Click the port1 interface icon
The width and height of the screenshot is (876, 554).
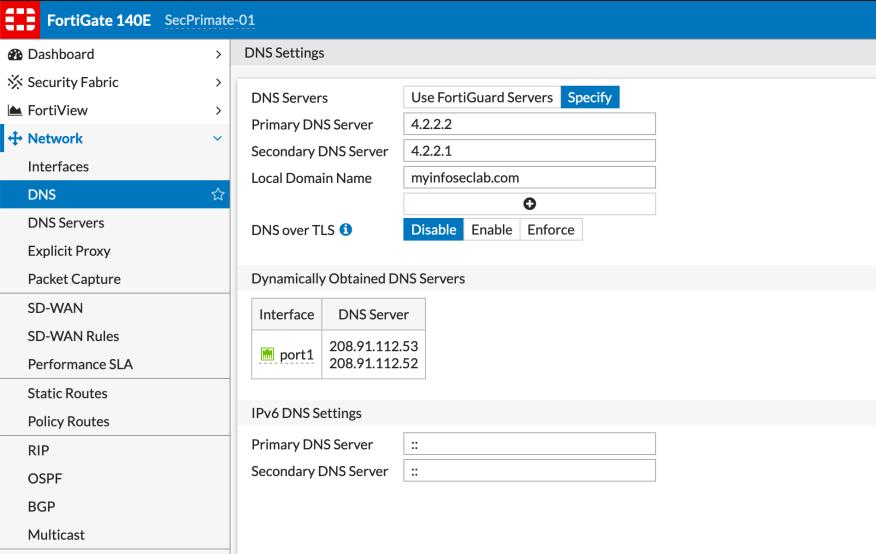click(268, 354)
